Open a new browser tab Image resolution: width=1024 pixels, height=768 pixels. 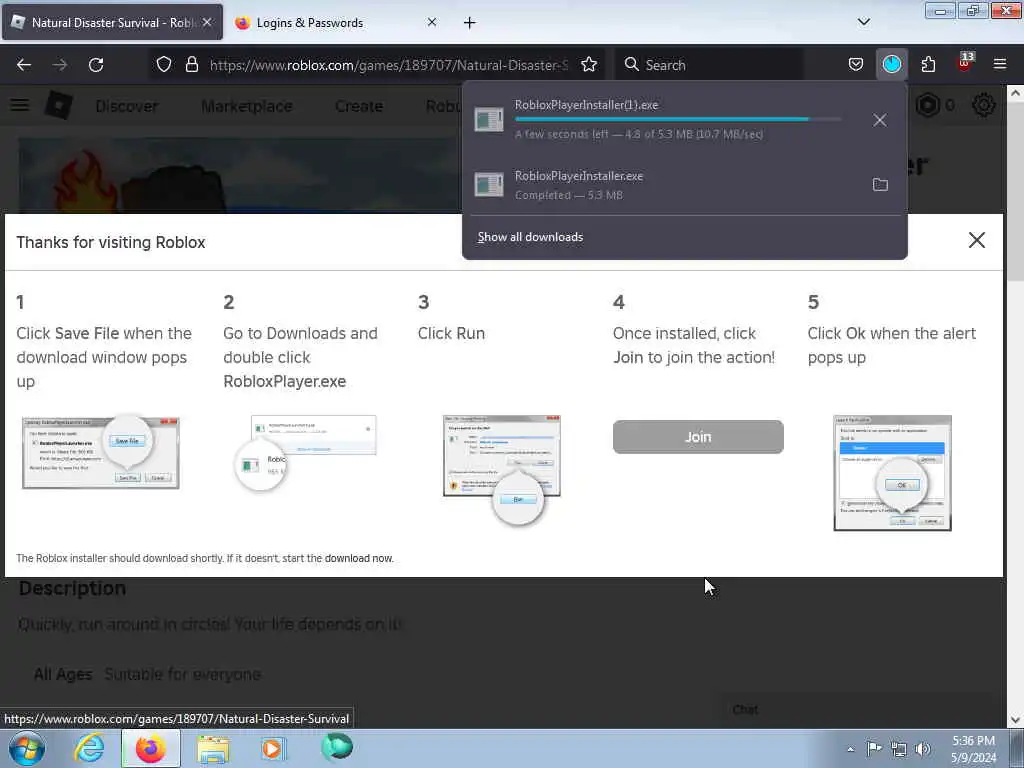470,23
